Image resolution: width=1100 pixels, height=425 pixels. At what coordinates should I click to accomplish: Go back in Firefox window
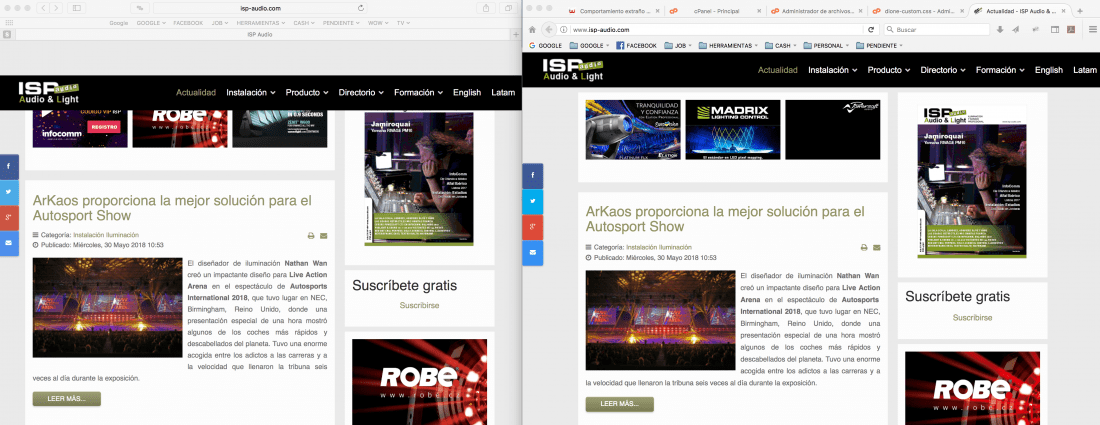548,29
